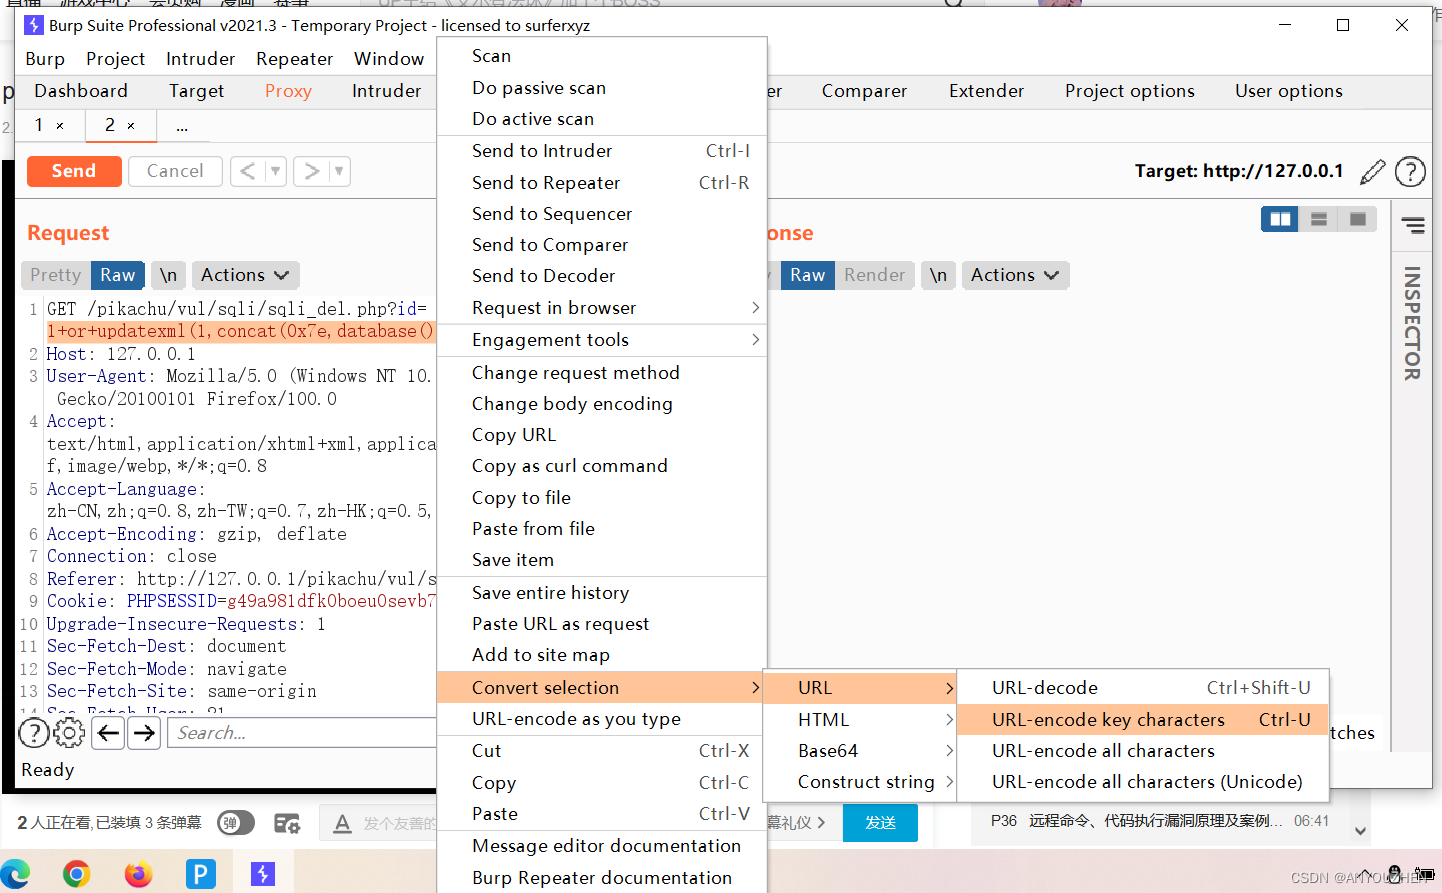The height and width of the screenshot is (893, 1442).
Task: Expand Engagement tools submenu
Action: pos(602,340)
